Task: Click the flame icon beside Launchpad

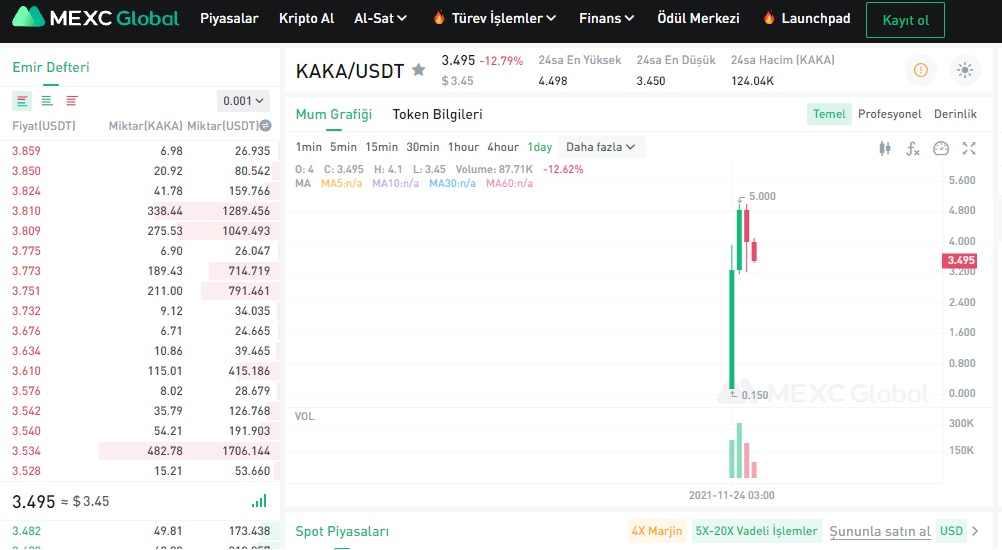Action: (x=769, y=17)
